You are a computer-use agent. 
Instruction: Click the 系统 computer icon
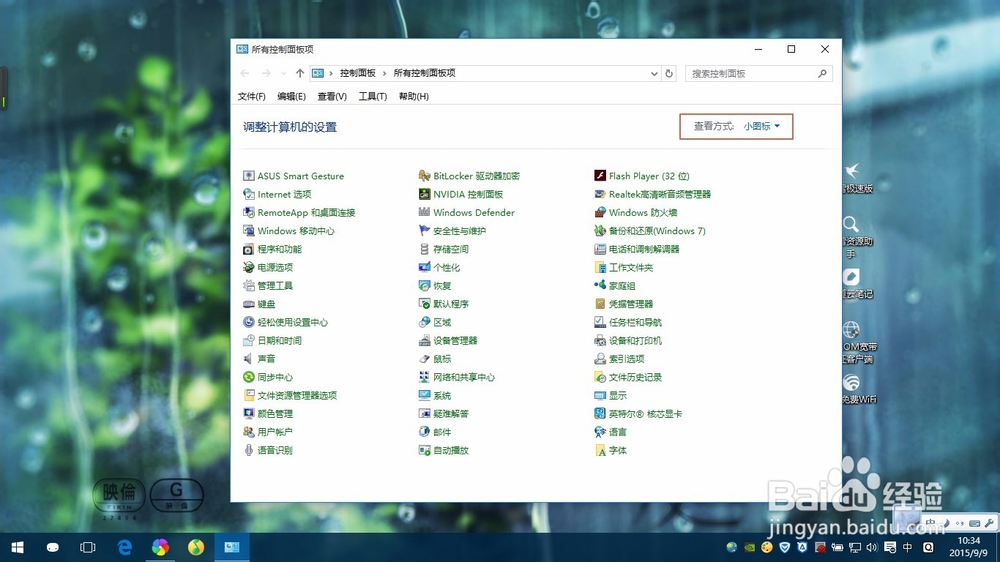[424, 396]
